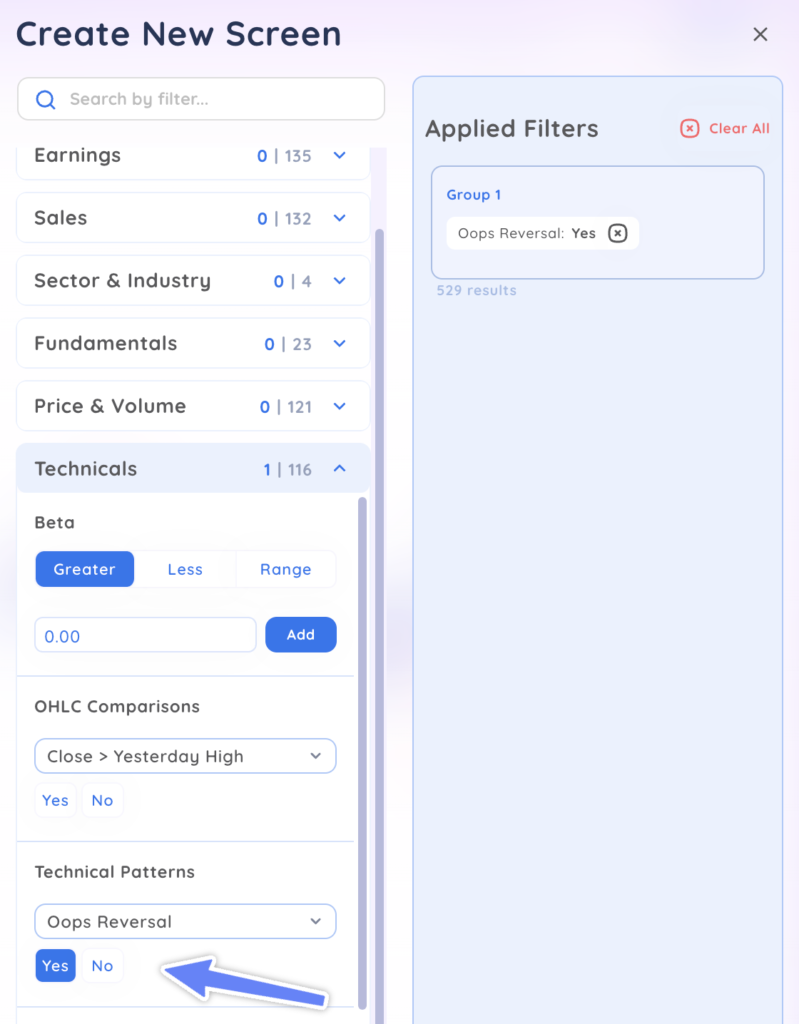799x1024 pixels.
Task: Click the Technicals panel vertical scrollbar
Action: (362, 750)
